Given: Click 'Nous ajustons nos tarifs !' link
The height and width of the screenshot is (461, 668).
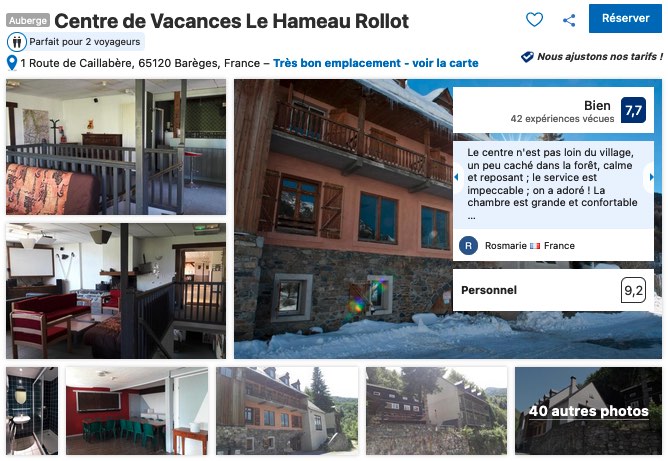Looking at the screenshot, I should tap(600, 56).
